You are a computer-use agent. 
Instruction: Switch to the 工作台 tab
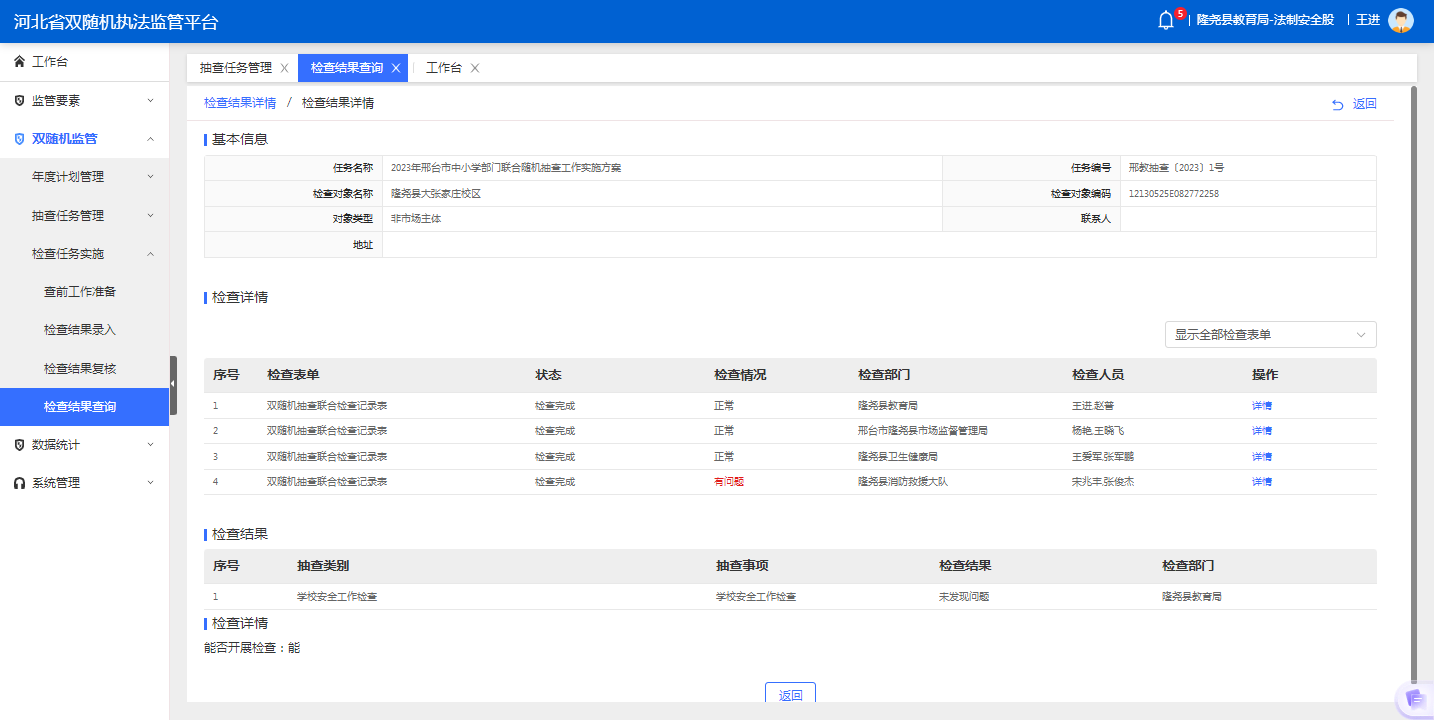click(x=444, y=68)
